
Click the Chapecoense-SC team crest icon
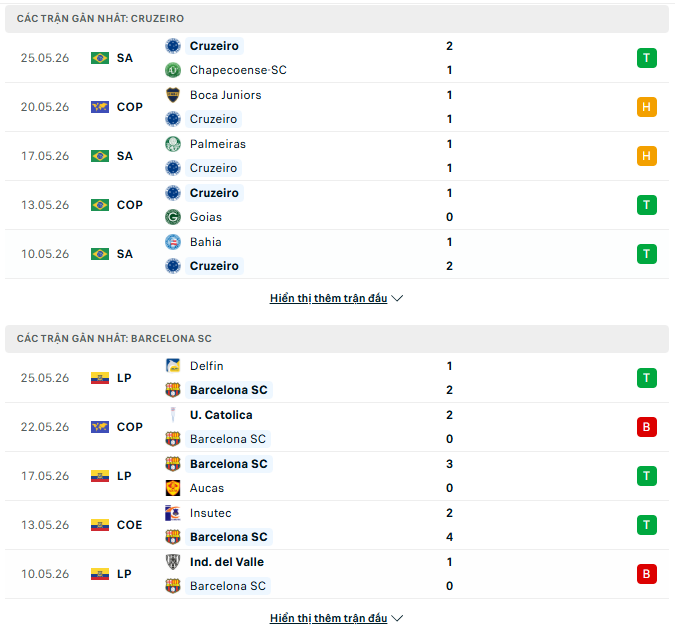tap(173, 70)
